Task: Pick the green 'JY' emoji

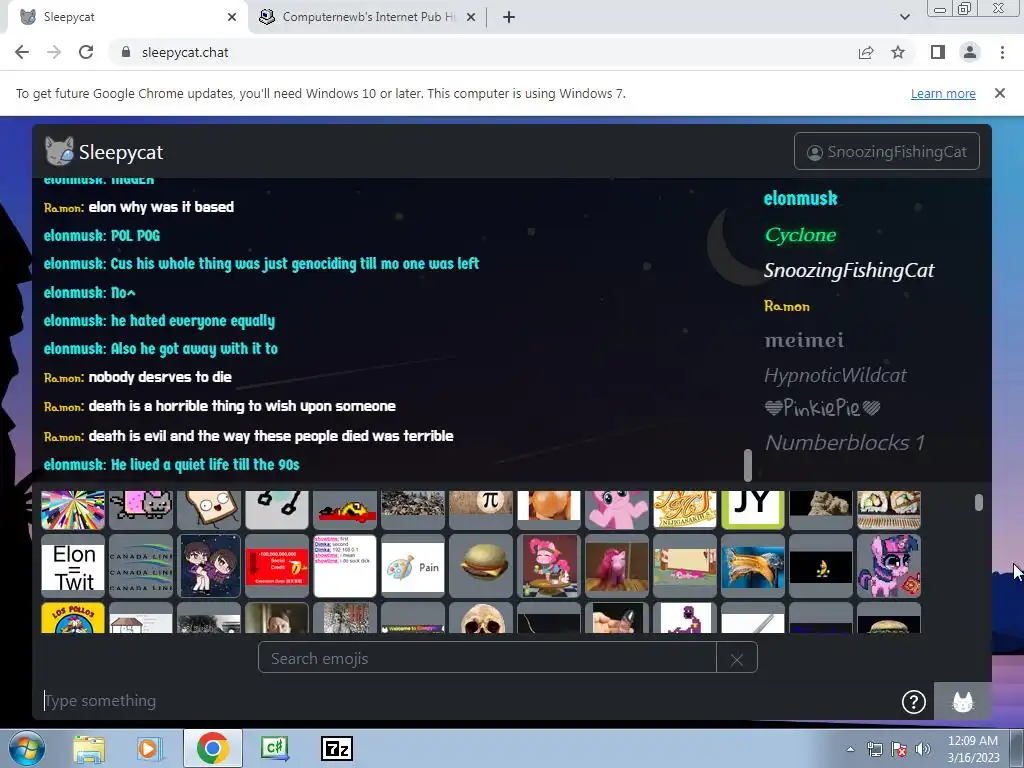Action: (x=753, y=509)
